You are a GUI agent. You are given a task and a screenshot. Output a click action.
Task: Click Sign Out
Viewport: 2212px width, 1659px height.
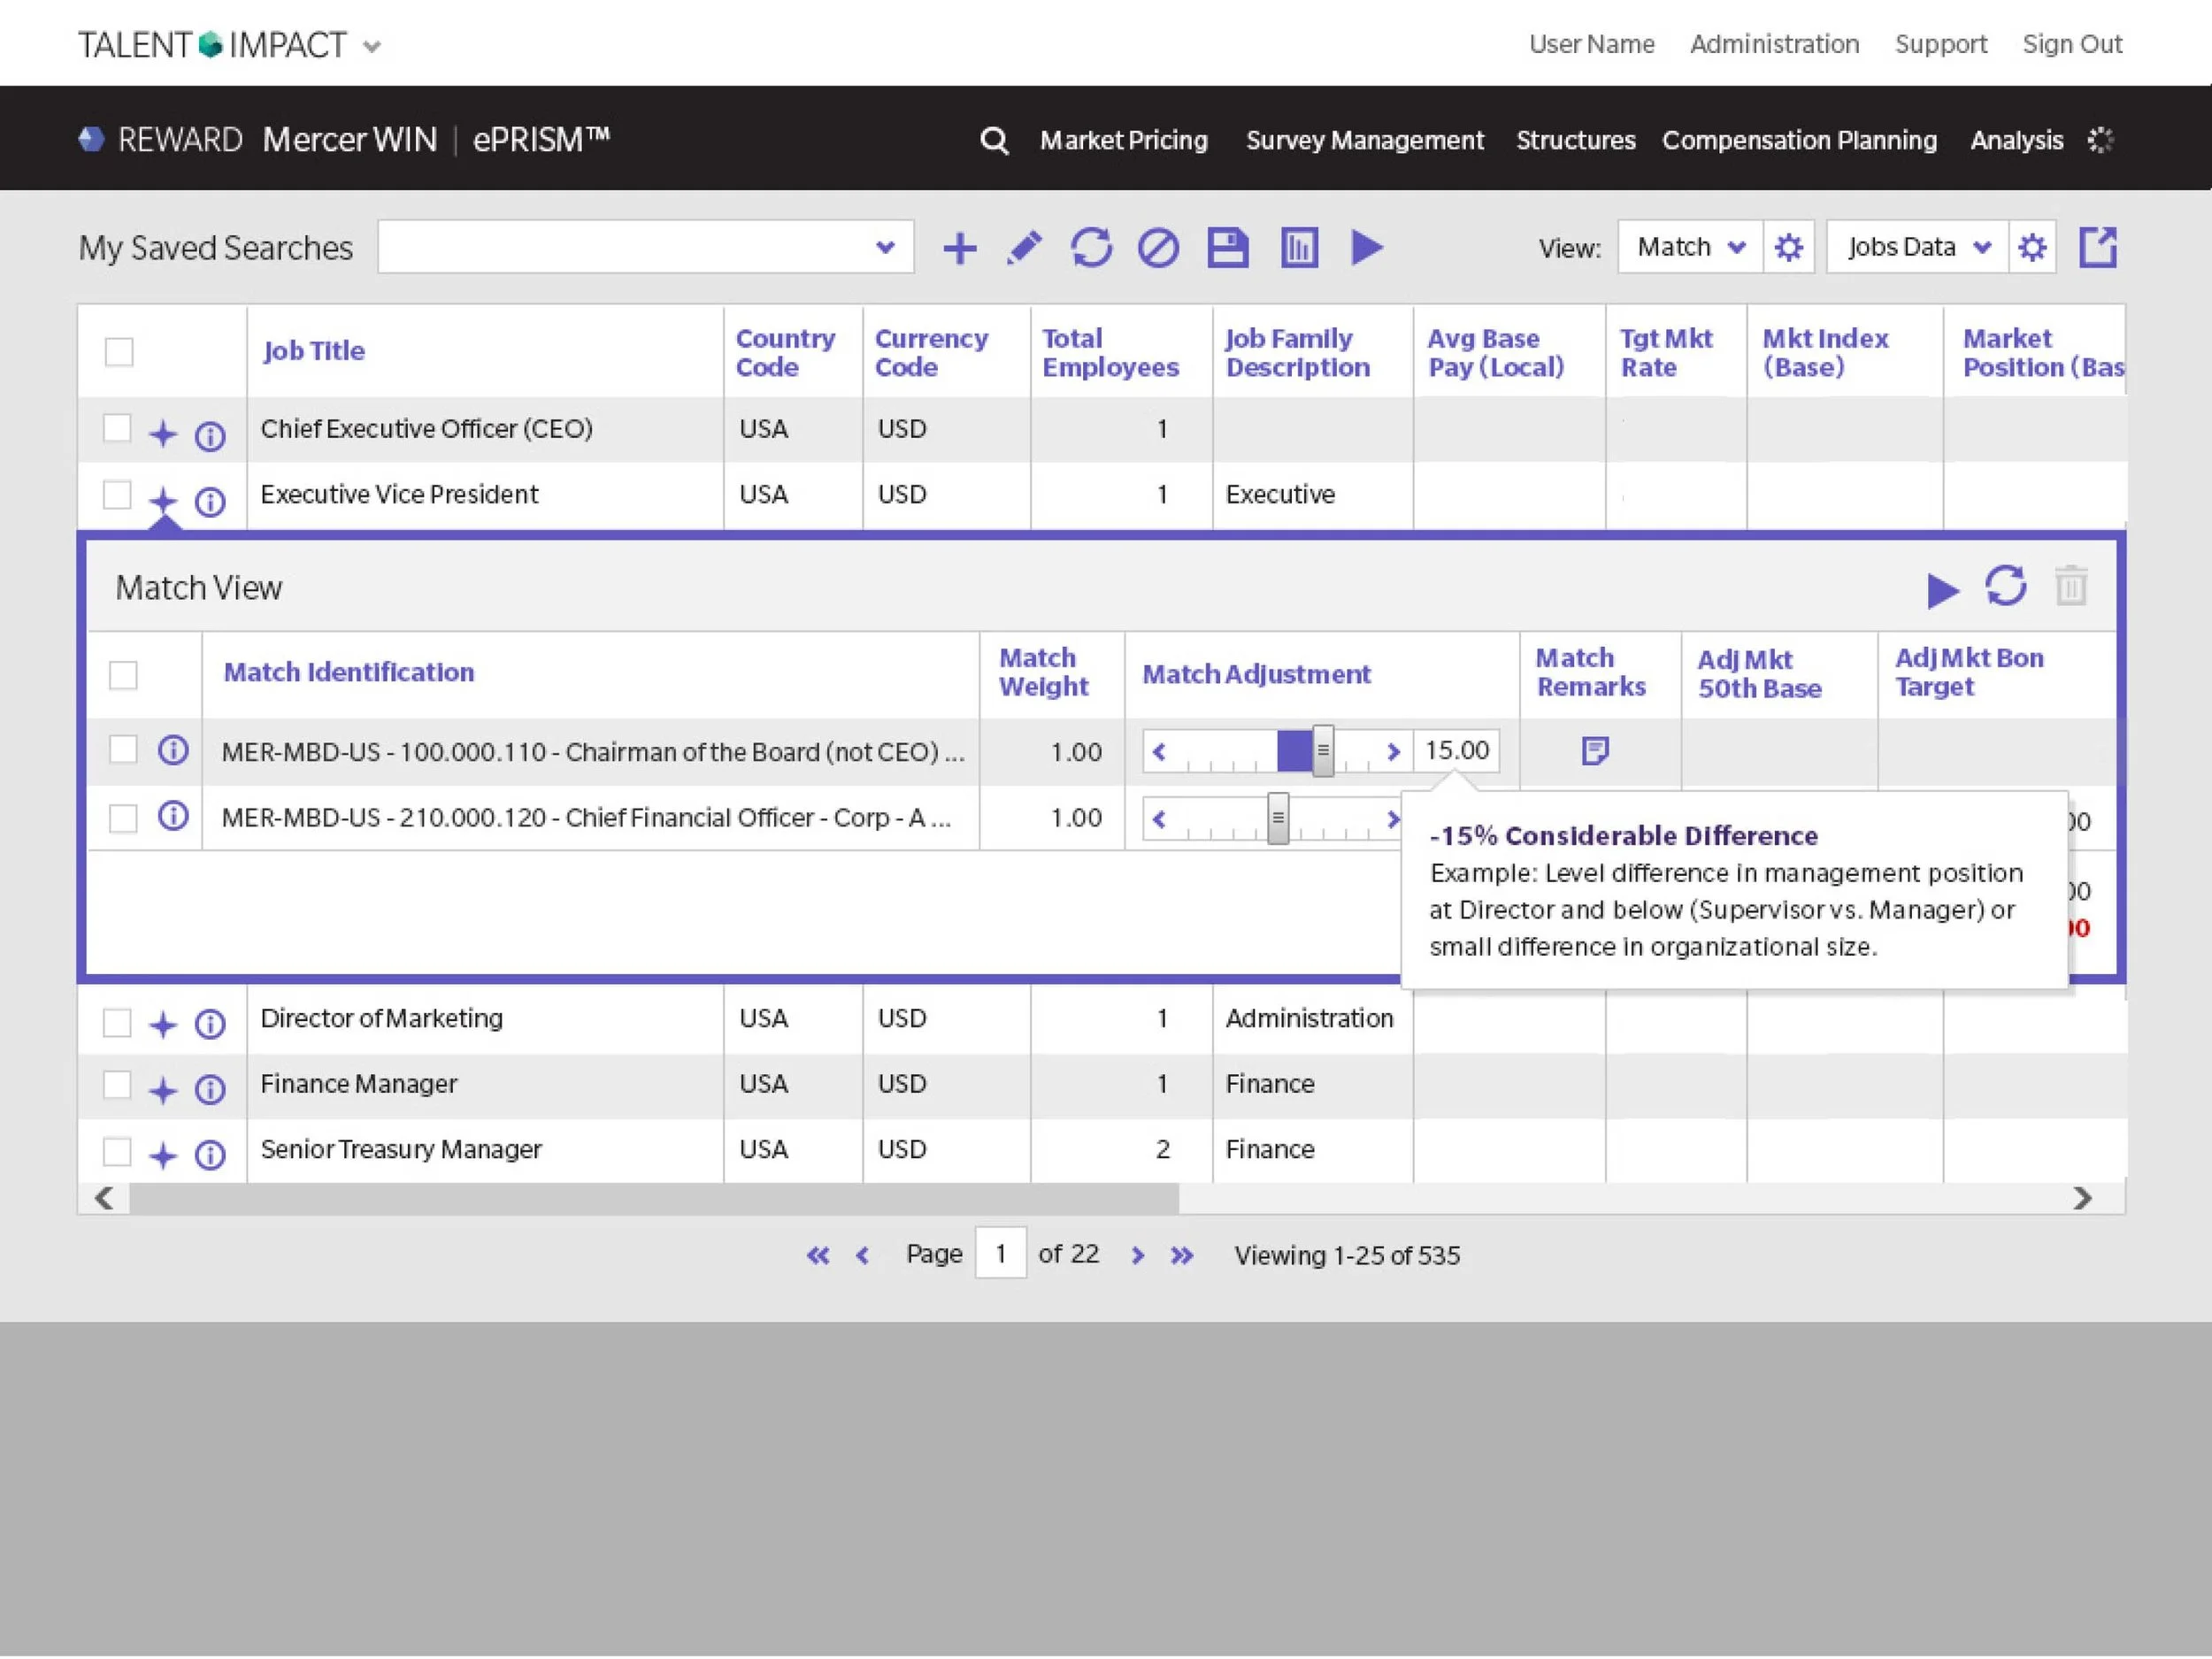coord(2072,44)
